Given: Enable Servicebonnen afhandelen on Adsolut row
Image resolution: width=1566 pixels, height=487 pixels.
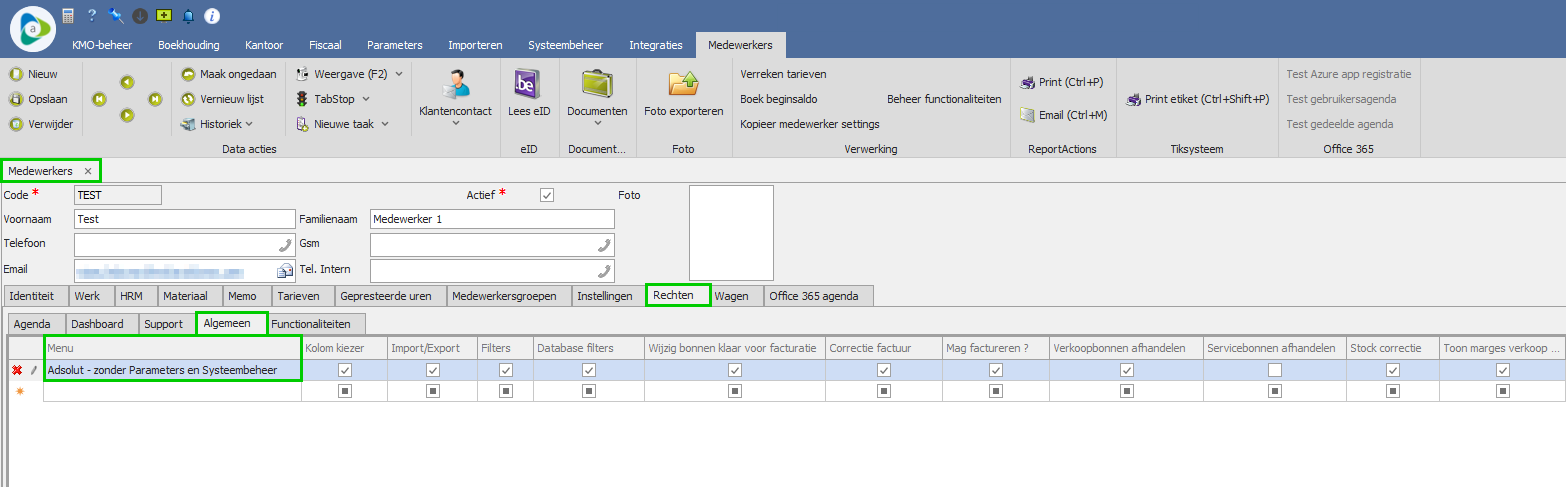Looking at the screenshot, I should tap(1274, 370).
